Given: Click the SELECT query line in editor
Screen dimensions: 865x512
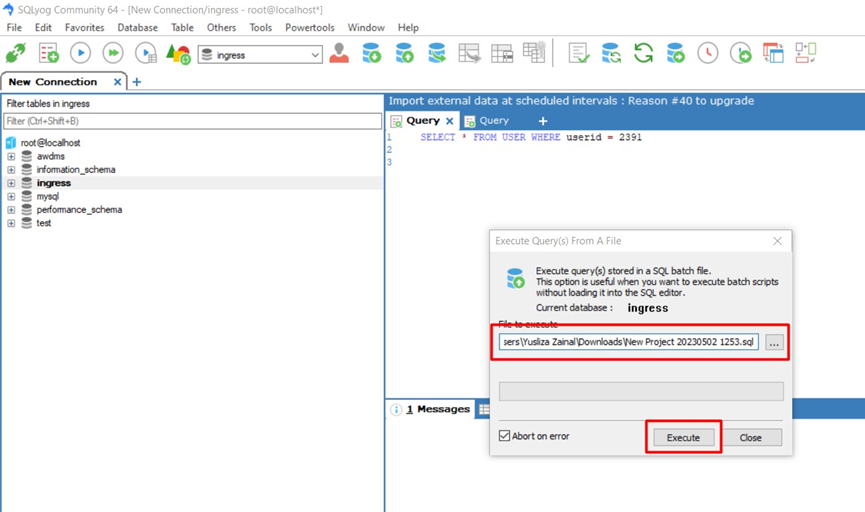Looking at the screenshot, I should click(x=531, y=137).
